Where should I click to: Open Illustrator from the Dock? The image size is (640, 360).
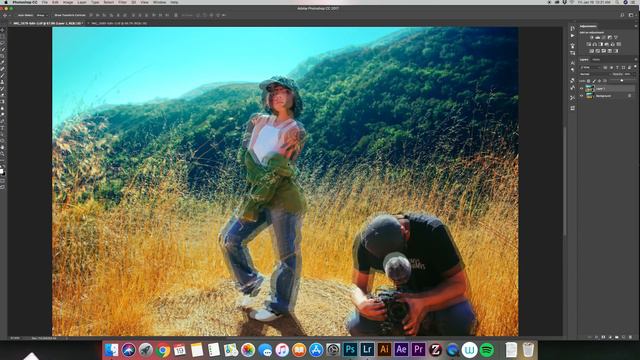pos(384,349)
